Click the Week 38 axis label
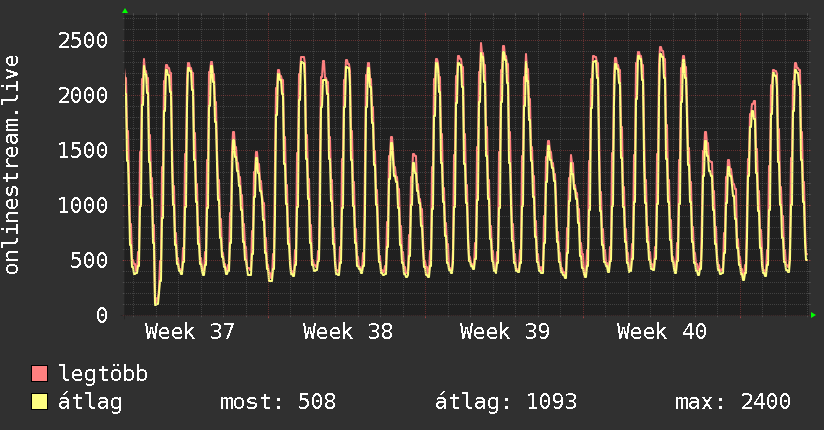 tap(347, 332)
